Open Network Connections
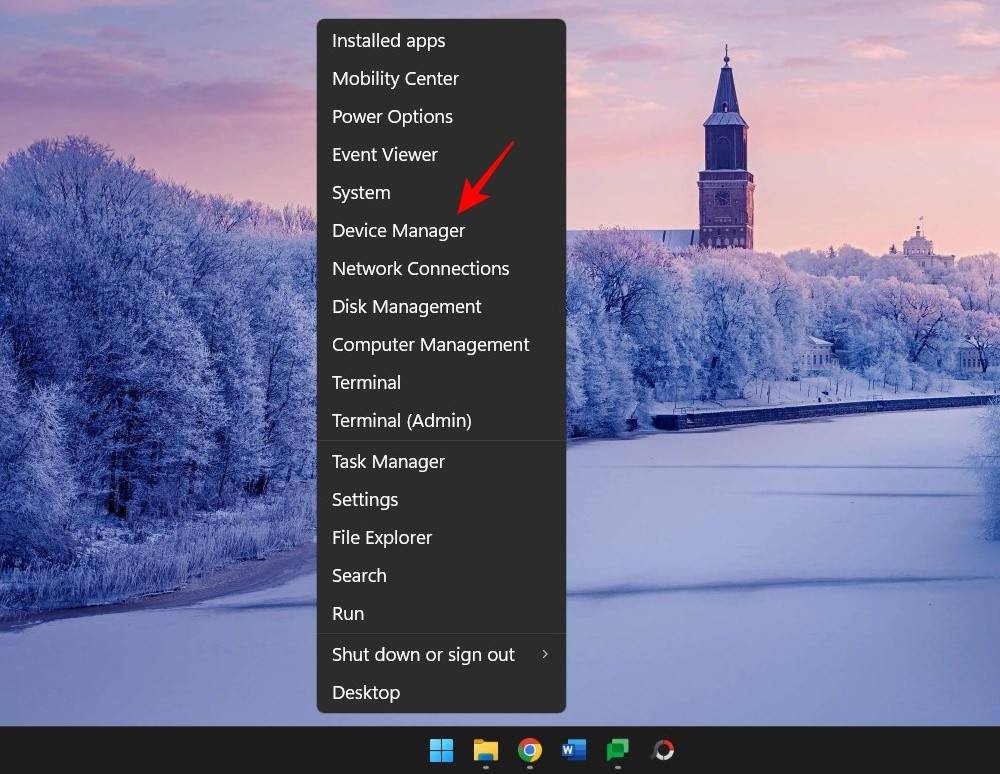This screenshot has width=1000, height=774. [420, 269]
